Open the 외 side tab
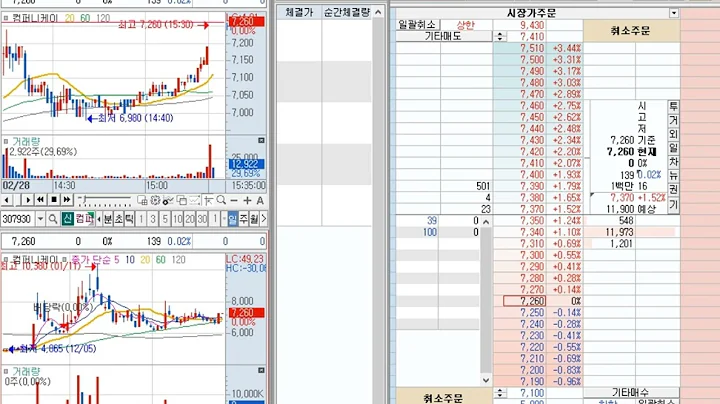This screenshot has width=720, height=404. [673, 134]
